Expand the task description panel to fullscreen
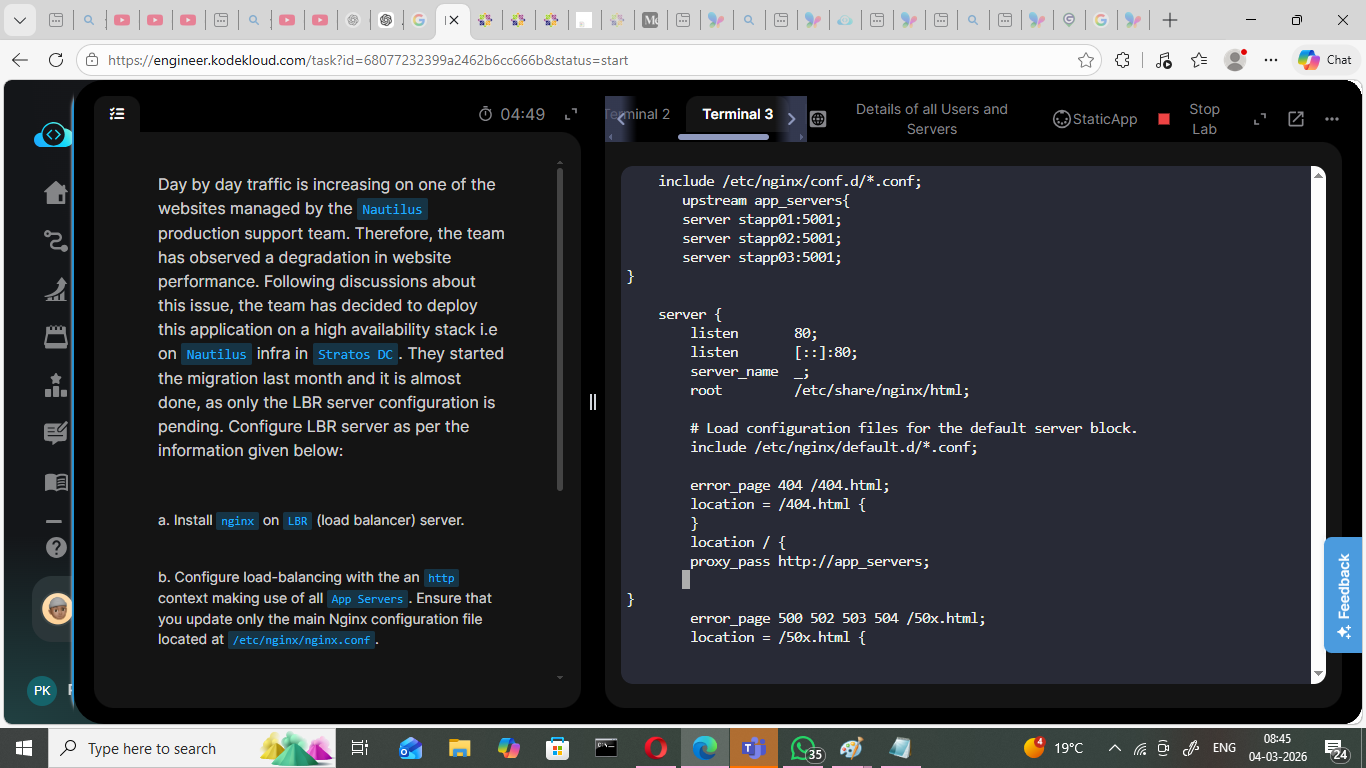 coord(571,115)
